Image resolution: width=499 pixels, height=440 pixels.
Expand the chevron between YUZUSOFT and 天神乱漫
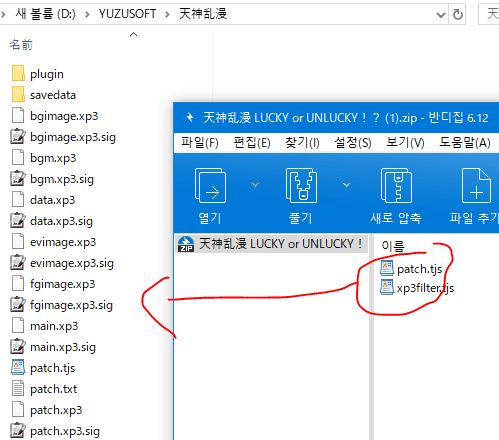click(167, 14)
